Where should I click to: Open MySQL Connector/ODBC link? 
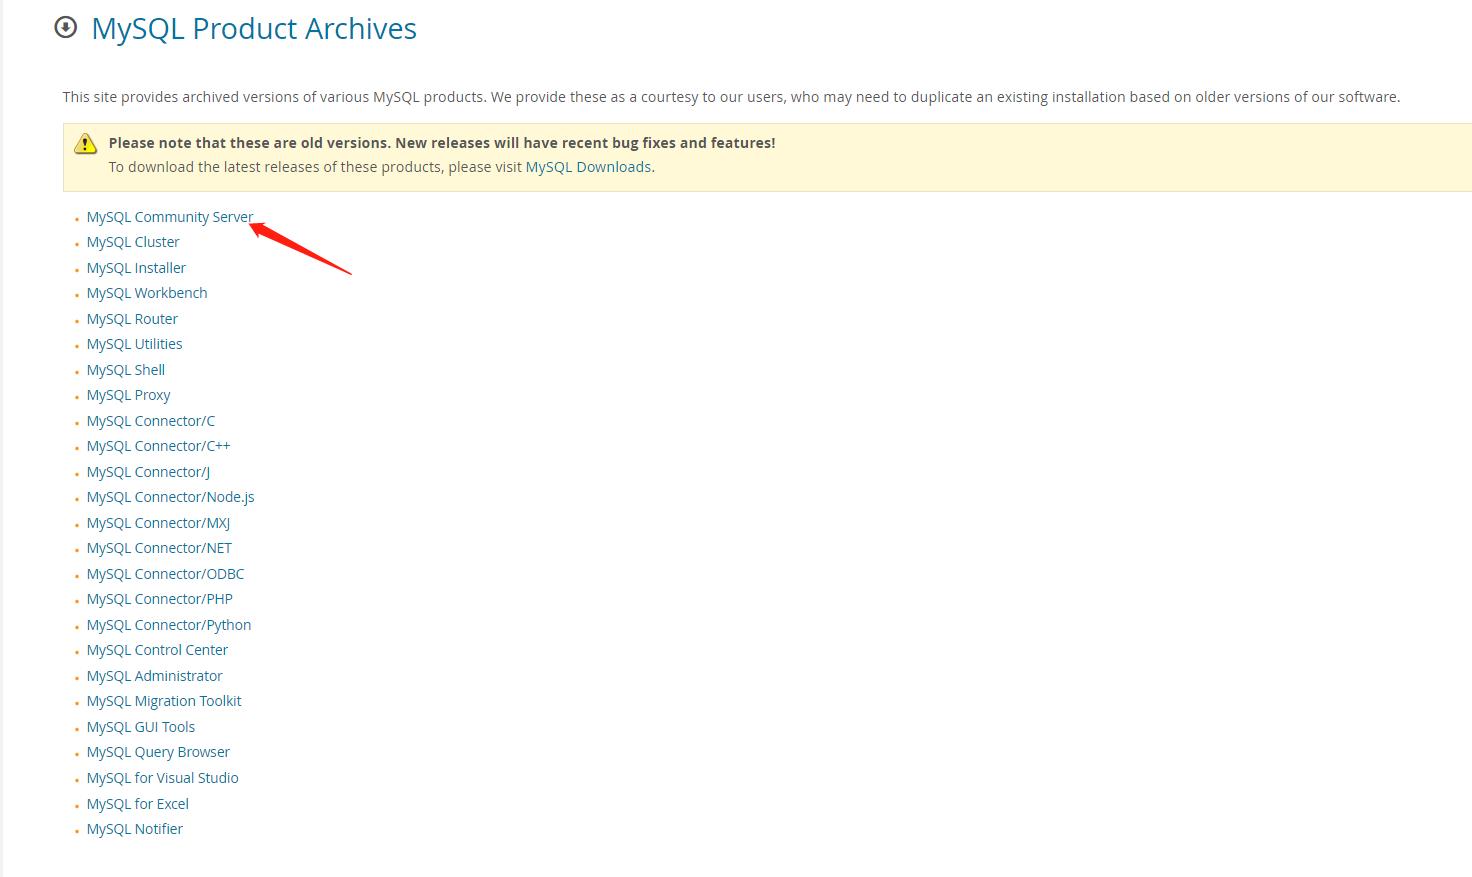[x=166, y=574]
